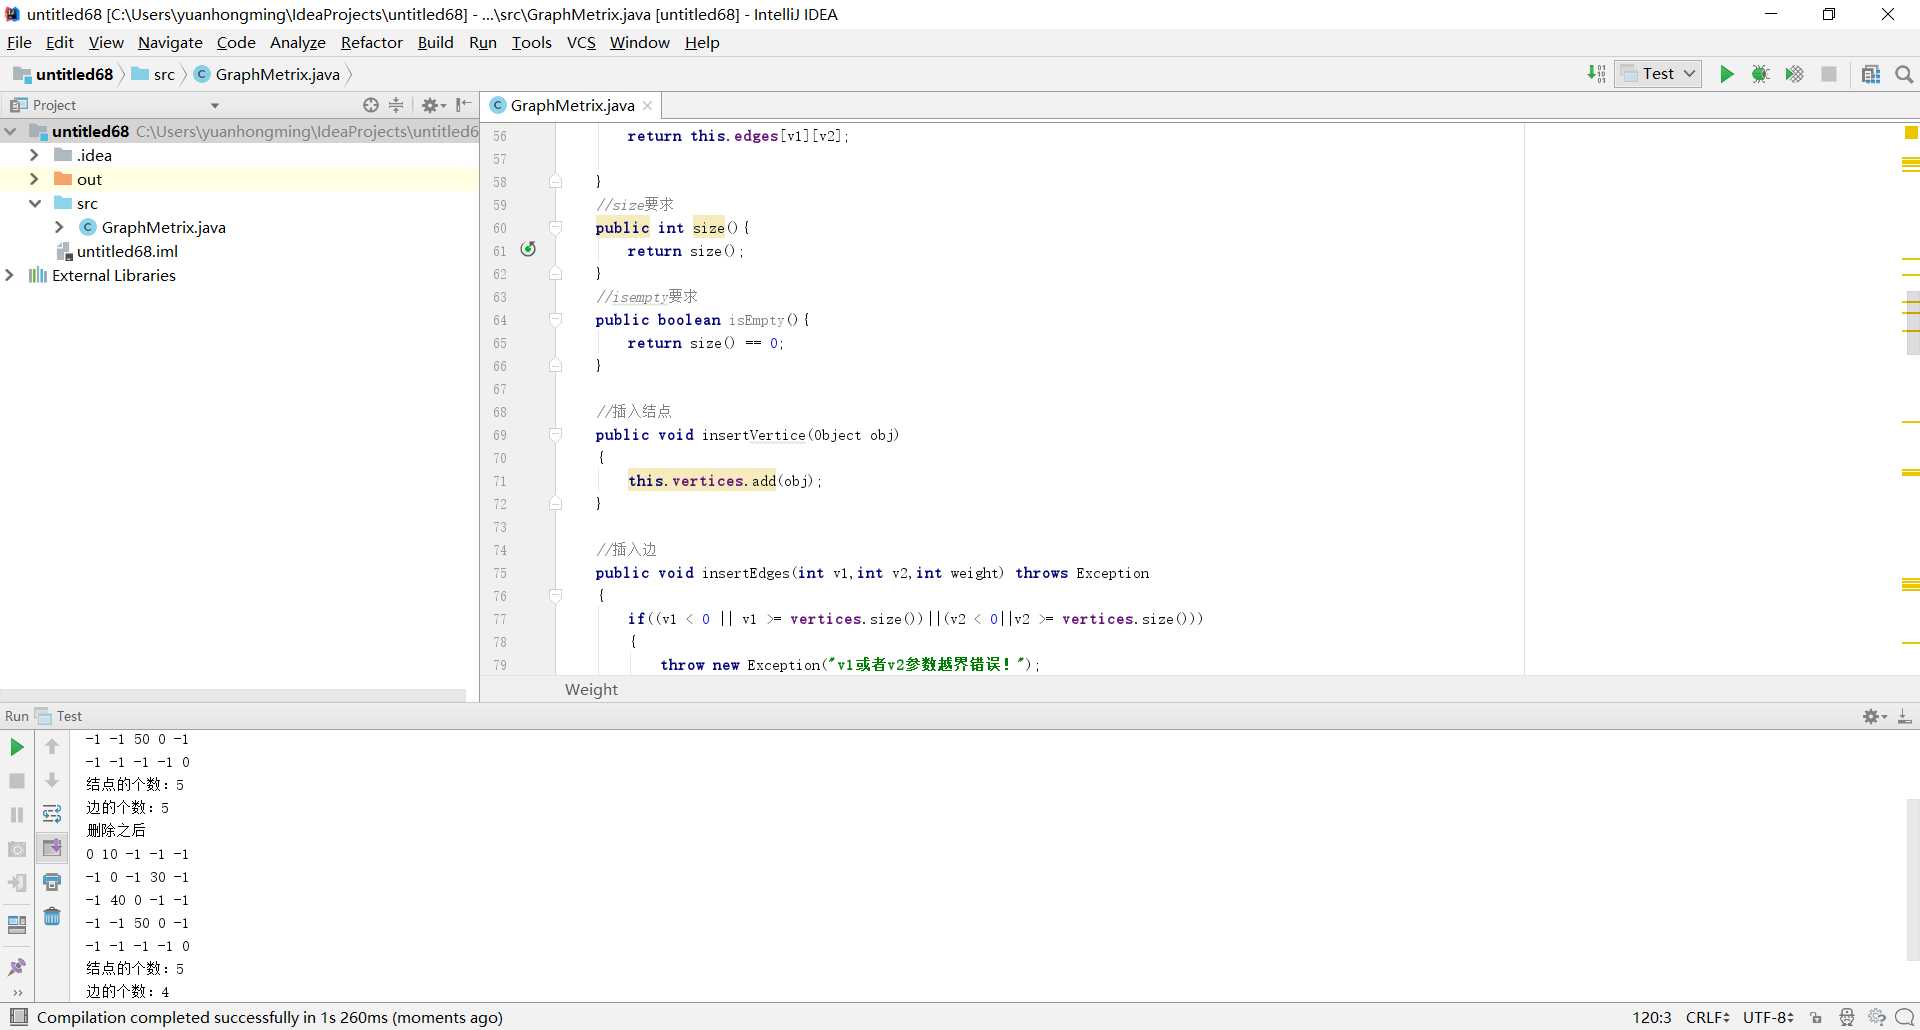Open Test run configuration dropdown
Viewport: 1920px width, 1030px height.
[x=1658, y=74]
